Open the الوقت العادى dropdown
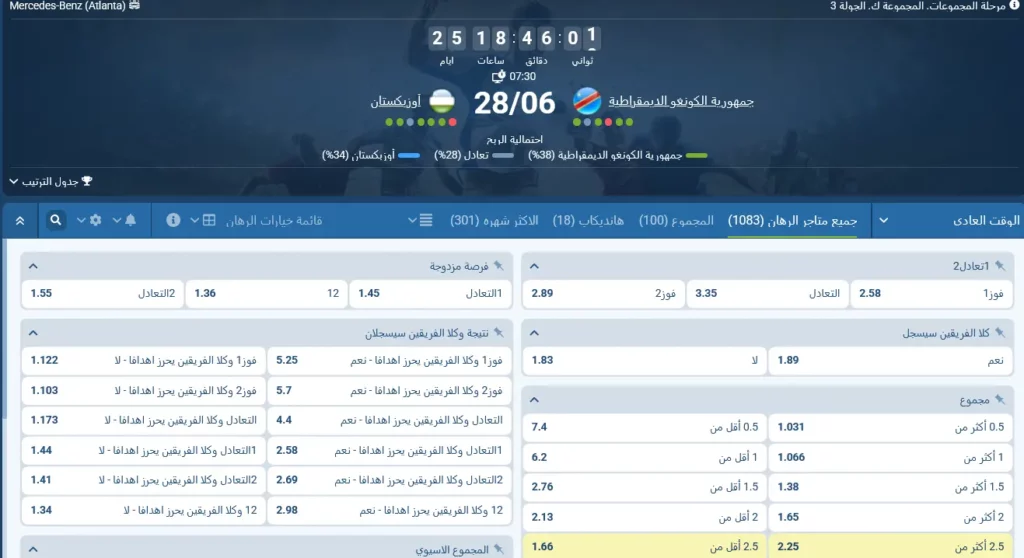This screenshot has height=558, width=1024. coord(884,220)
